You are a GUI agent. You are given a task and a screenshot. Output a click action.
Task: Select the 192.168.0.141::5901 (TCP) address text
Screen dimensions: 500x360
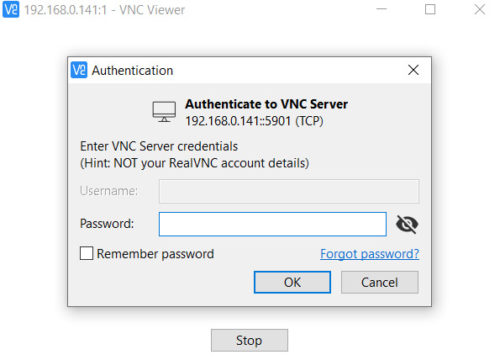[254, 121]
